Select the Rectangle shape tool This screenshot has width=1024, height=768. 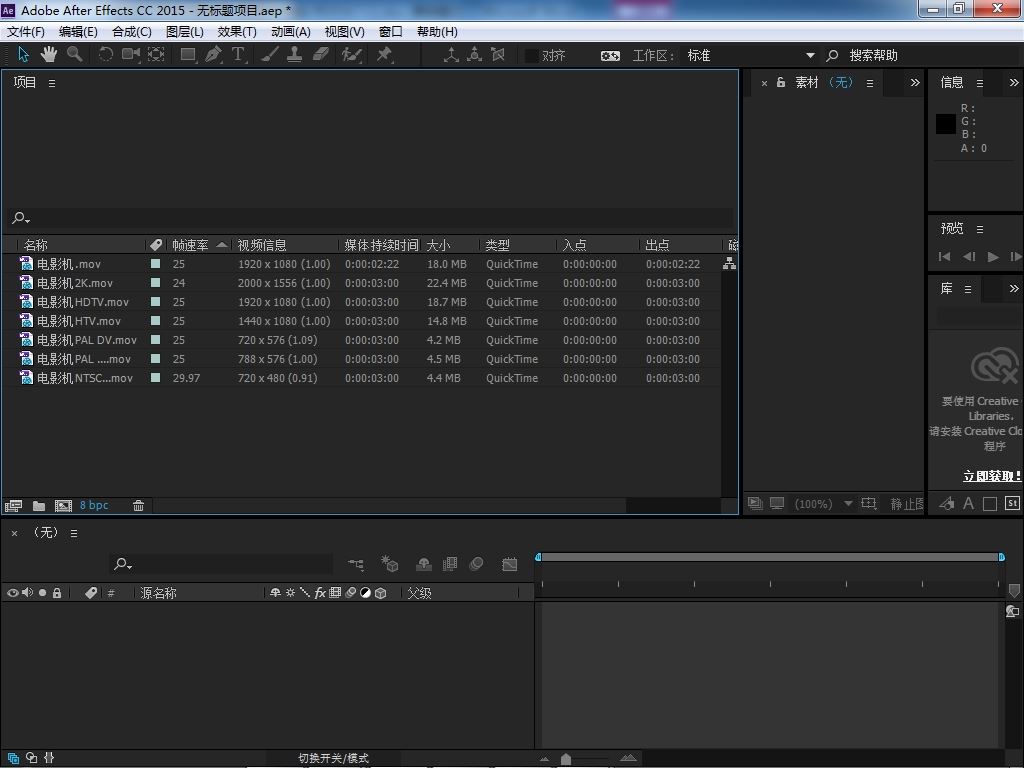tap(188, 55)
